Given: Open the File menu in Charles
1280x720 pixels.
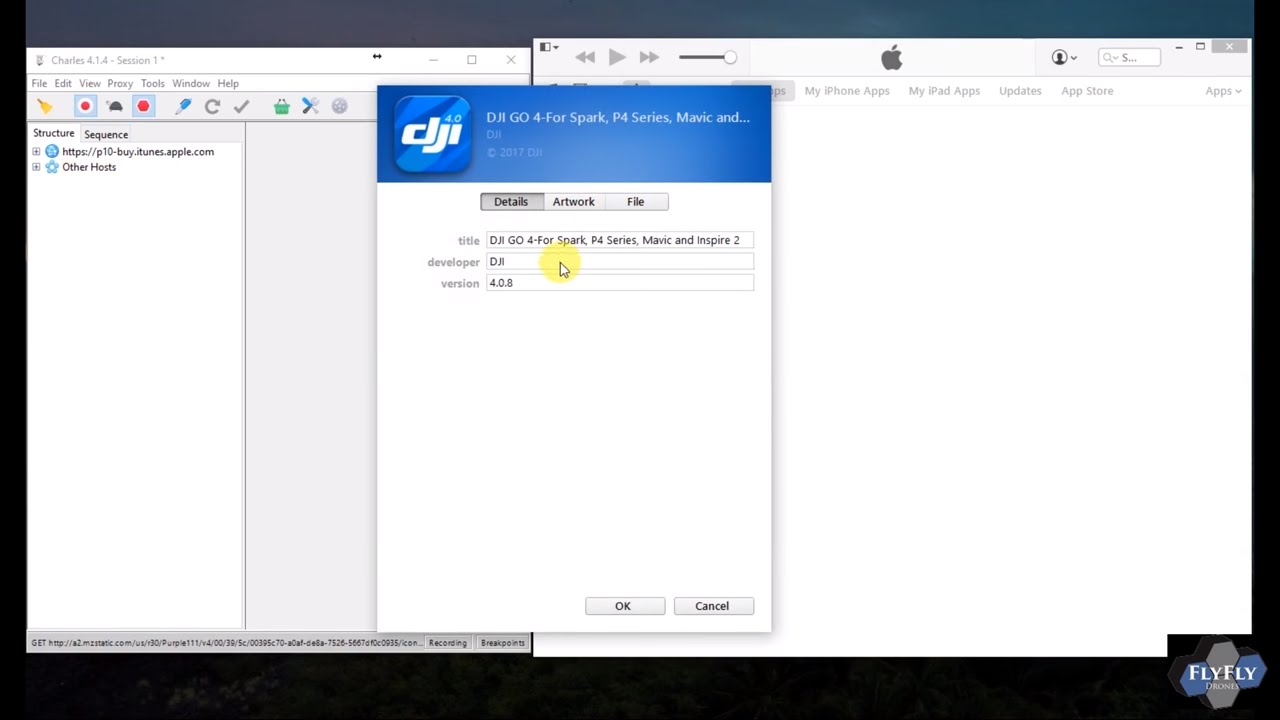Looking at the screenshot, I should [39, 84].
